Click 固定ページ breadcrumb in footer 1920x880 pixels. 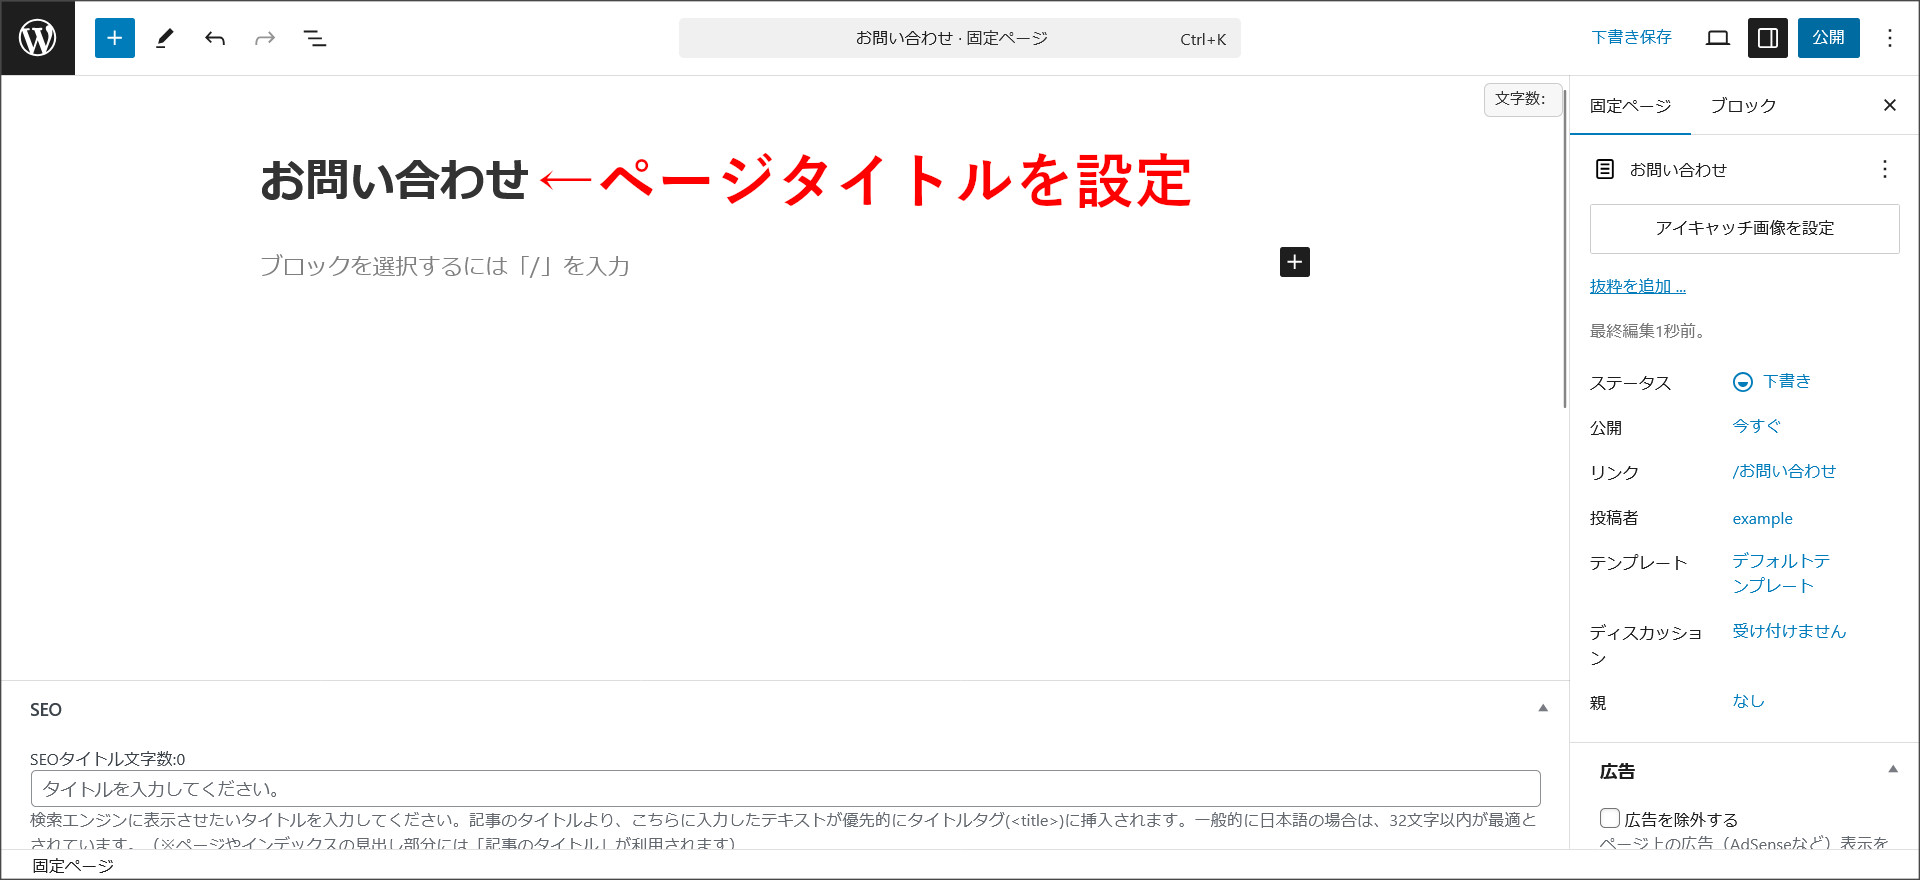pos(73,866)
